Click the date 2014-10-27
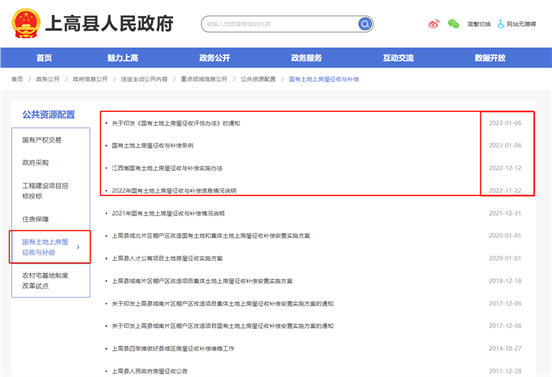The height and width of the screenshot is (377, 552). click(x=505, y=348)
